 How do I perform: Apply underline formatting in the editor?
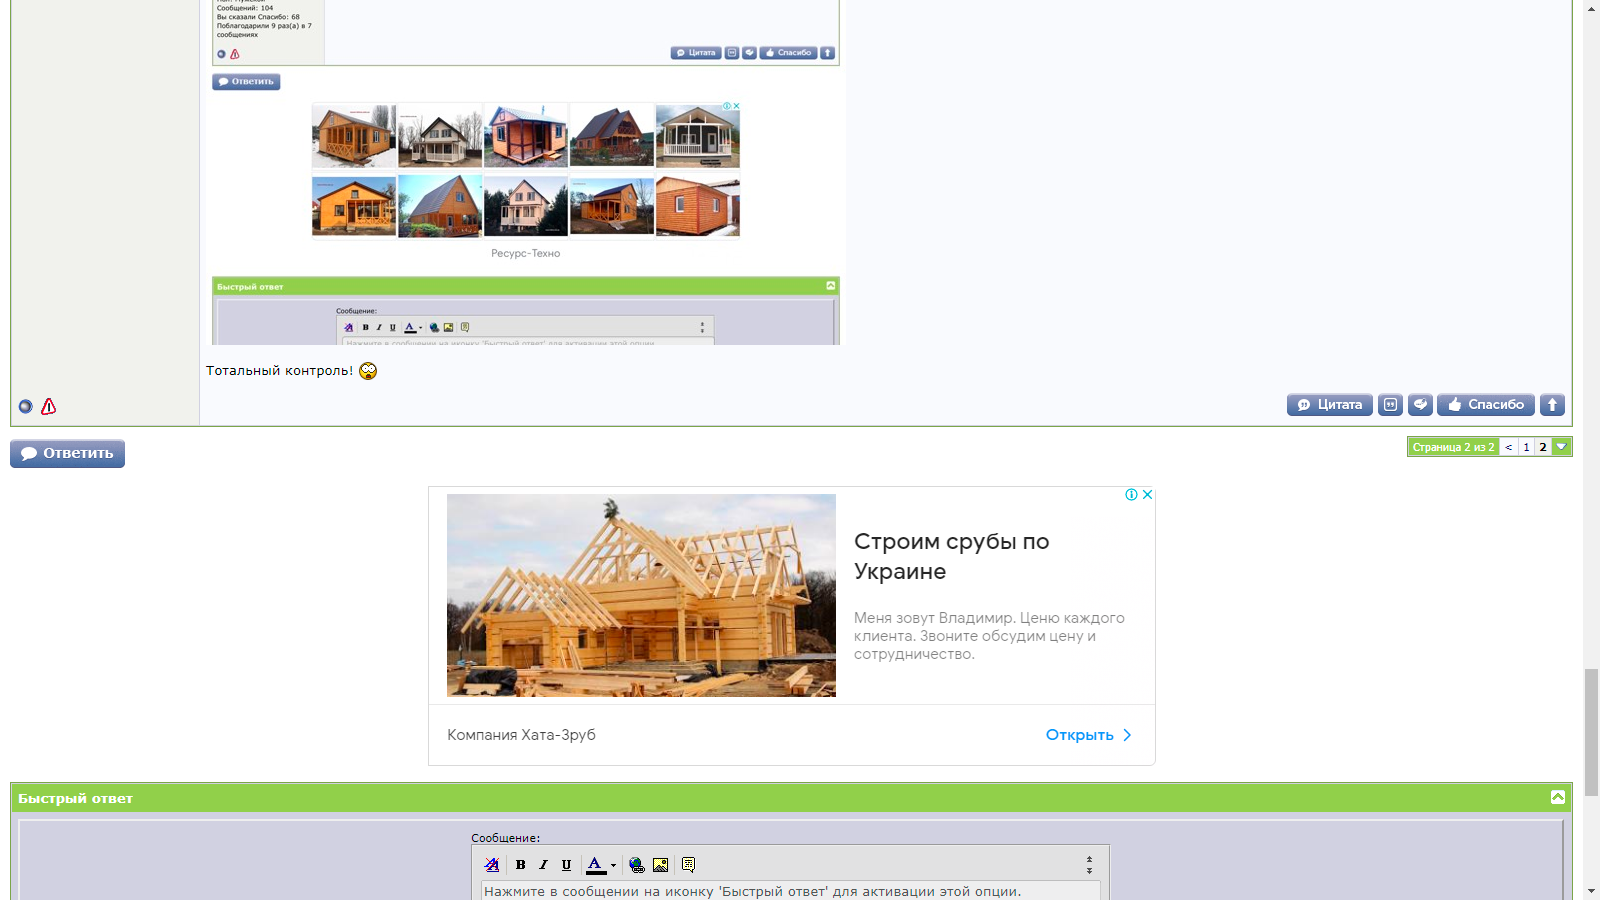coord(566,865)
